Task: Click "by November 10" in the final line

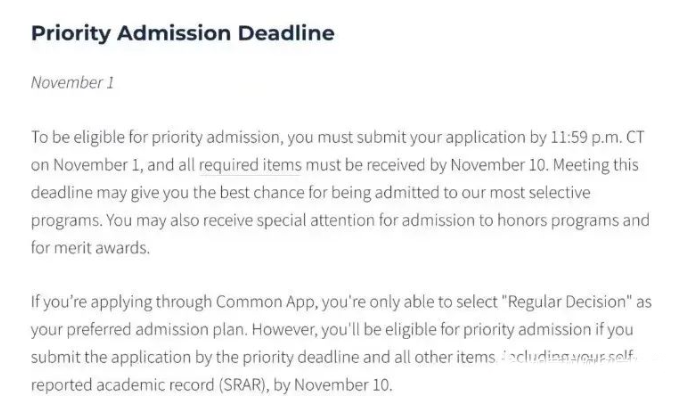Action: point(333,385)
